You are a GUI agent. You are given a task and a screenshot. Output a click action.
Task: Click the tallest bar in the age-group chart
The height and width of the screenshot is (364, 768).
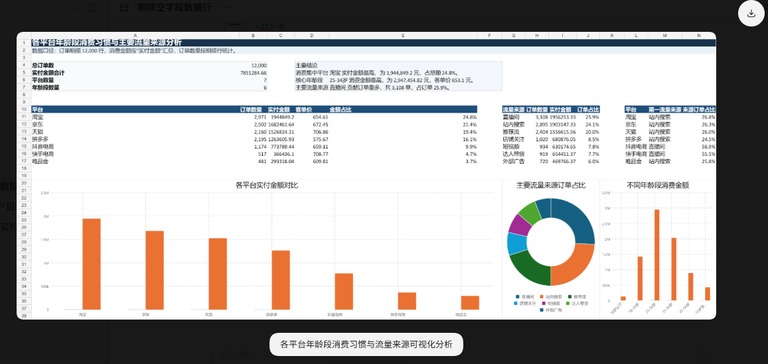coord(657,255)
